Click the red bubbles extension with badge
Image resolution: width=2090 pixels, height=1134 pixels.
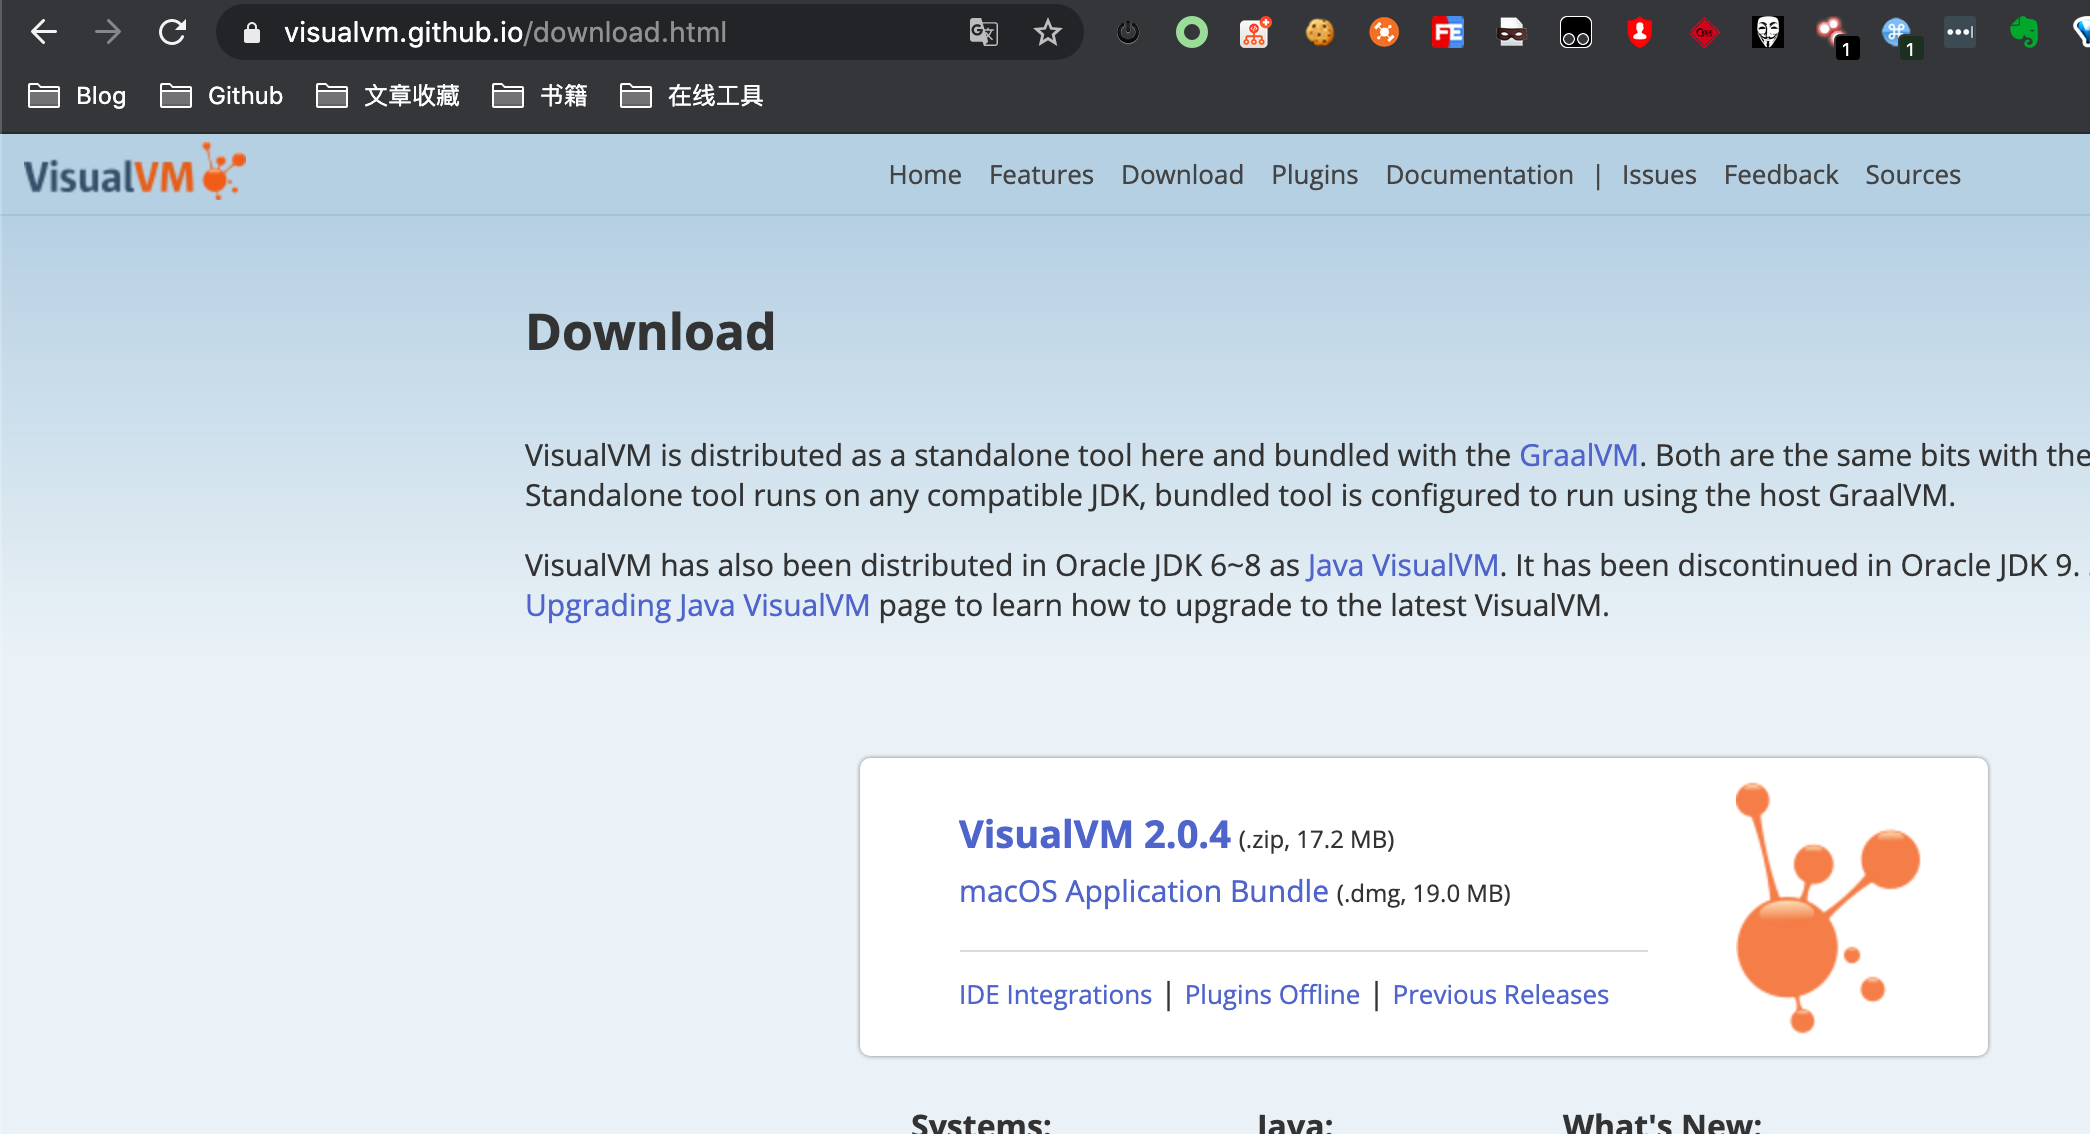1835,36
